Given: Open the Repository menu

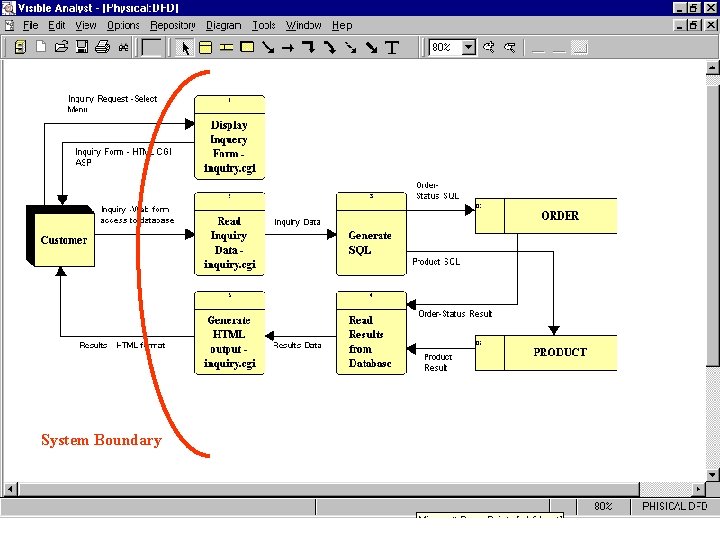Looking at the screenshot, I should tap(173, 25).
